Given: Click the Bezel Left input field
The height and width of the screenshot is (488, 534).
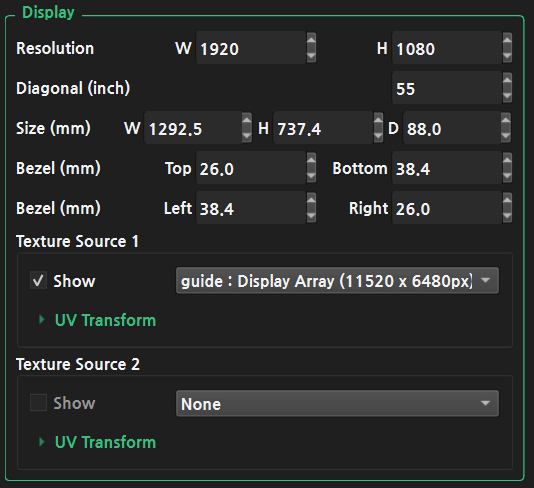Looking at the screenshot, I should (x=251, y=208).
